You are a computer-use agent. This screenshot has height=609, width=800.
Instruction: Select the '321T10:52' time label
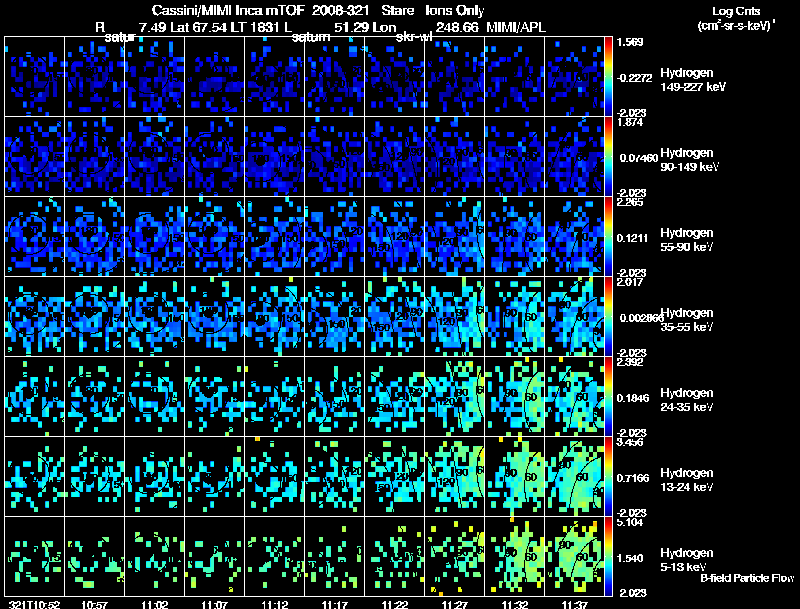click(34, 604)
